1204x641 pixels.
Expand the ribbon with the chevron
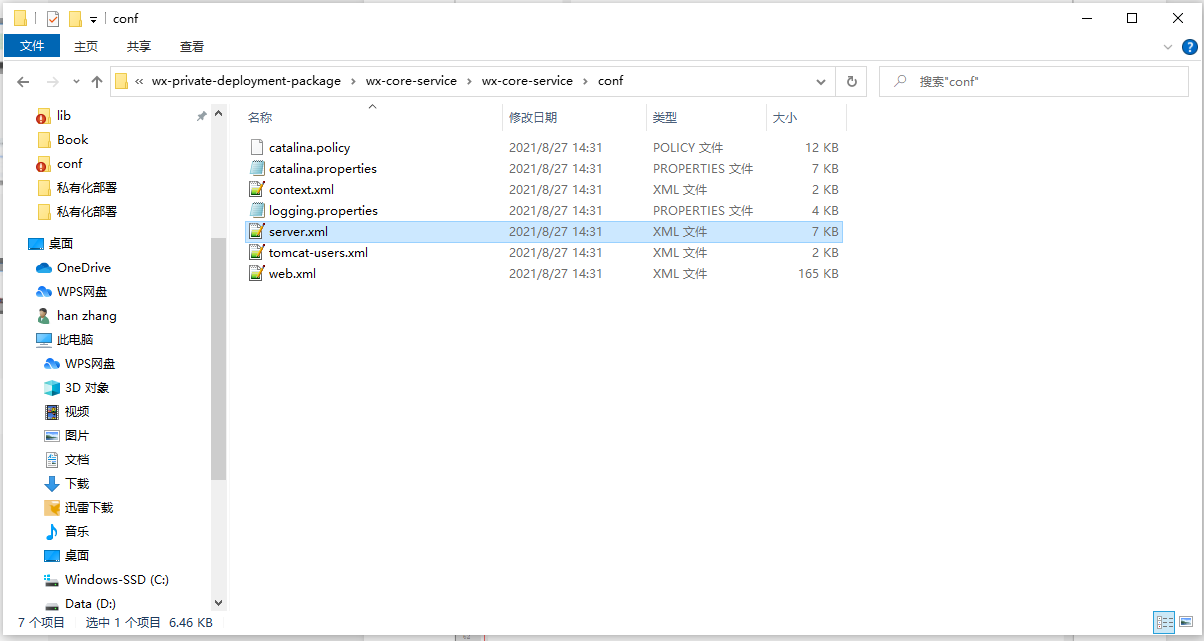(x=1167, y=47)
